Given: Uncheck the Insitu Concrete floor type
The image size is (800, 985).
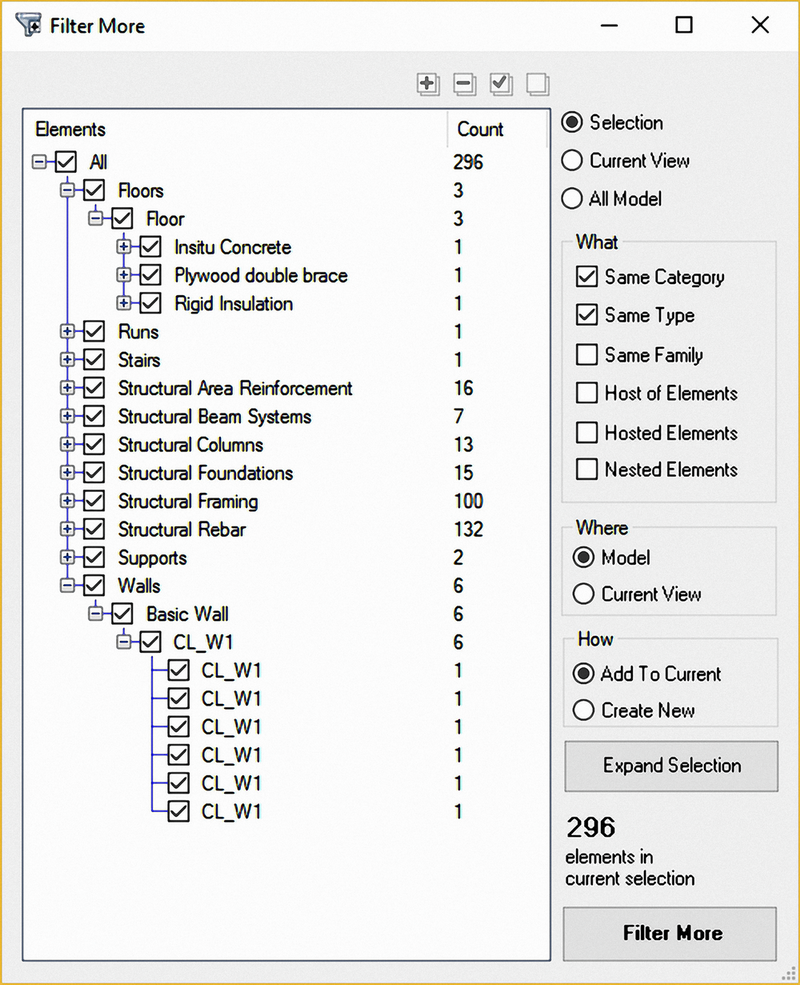Looking at the screenshot, I should [150, 247].
